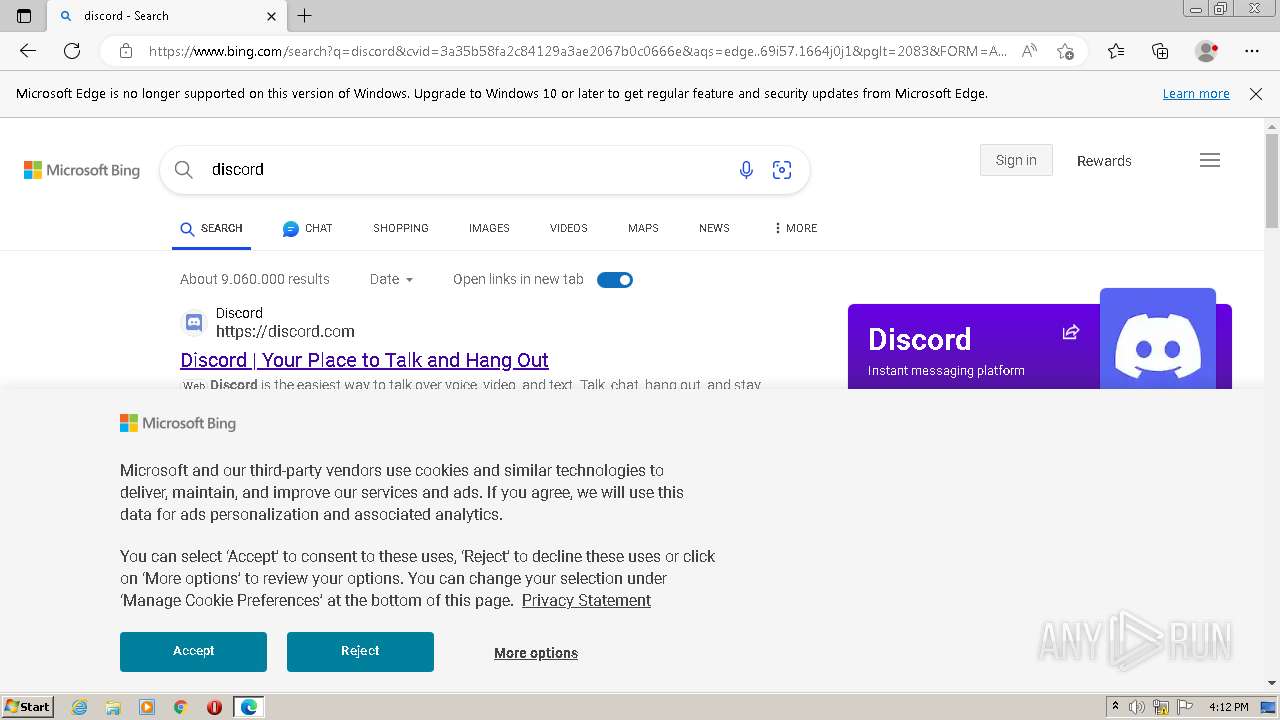The image size is (1280, 720).
Task: Open a new tab with plus icon
Action: tap(305, 16)
